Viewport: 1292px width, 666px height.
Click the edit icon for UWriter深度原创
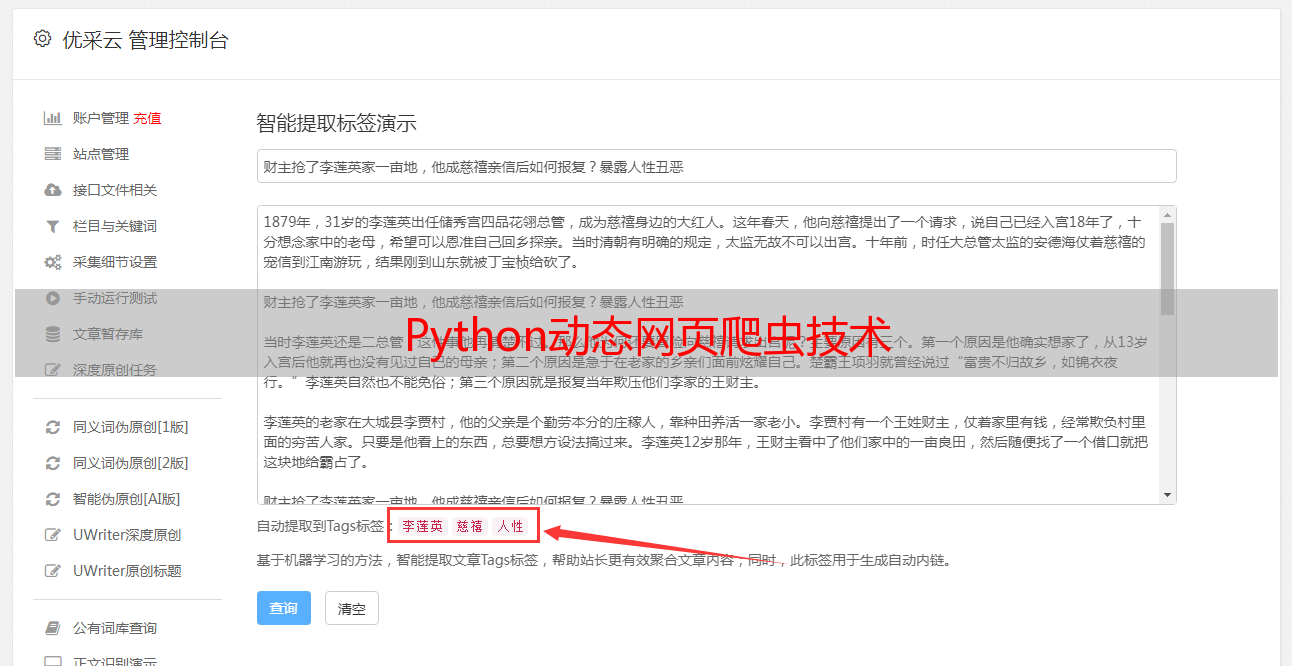pos(53,535)
